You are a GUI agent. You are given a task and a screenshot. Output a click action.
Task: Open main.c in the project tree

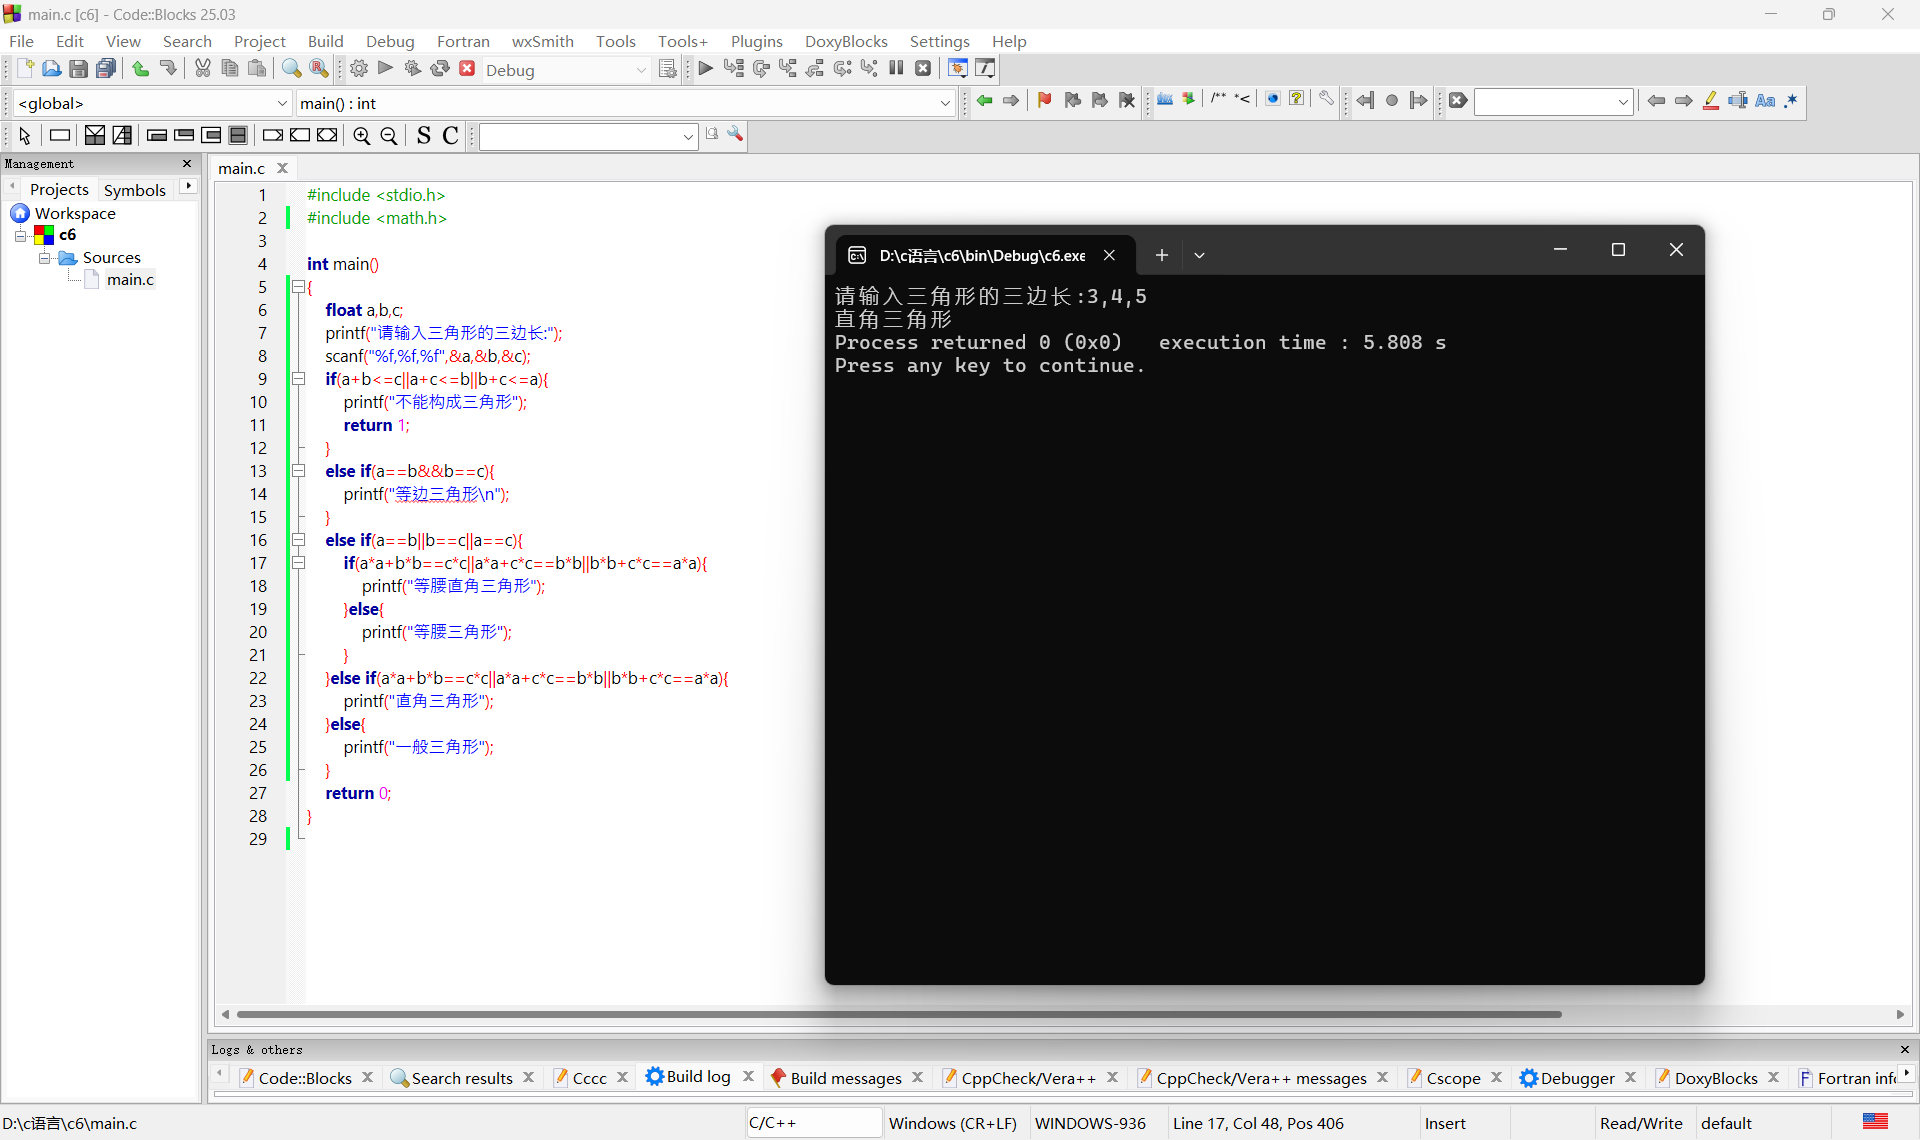click(x=130, y=280)
